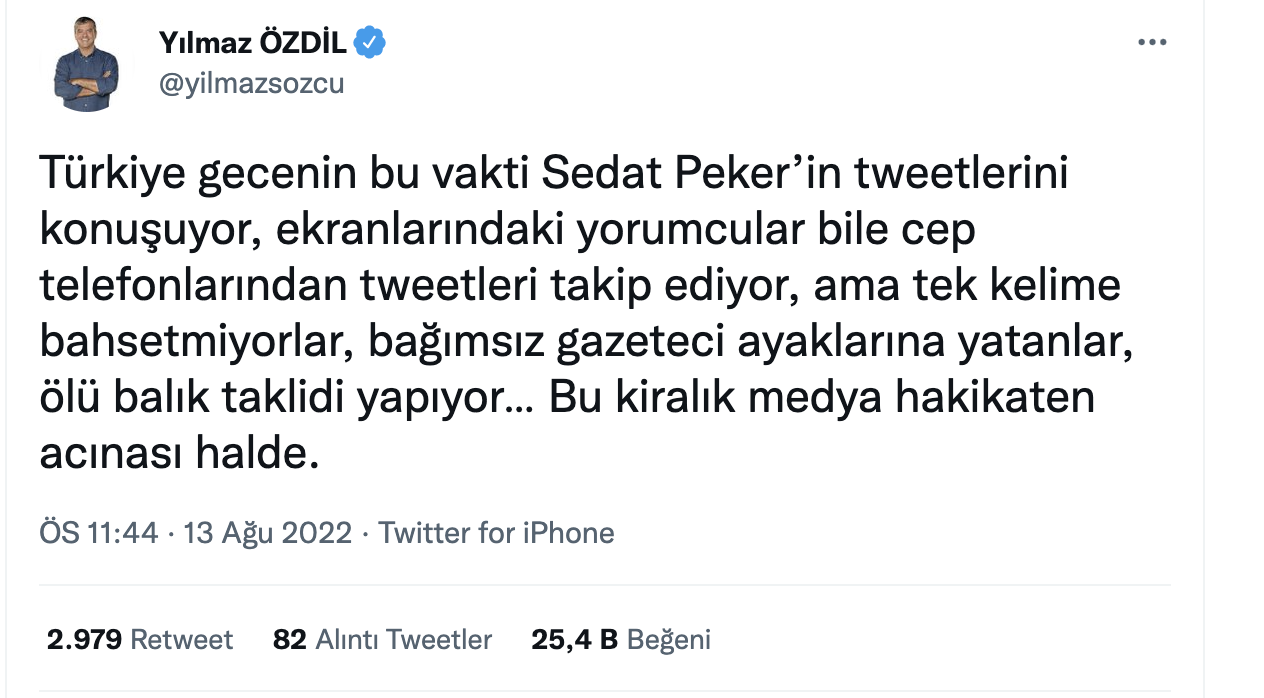View the 82 Alıntı Tweetler

coord(384,639)
